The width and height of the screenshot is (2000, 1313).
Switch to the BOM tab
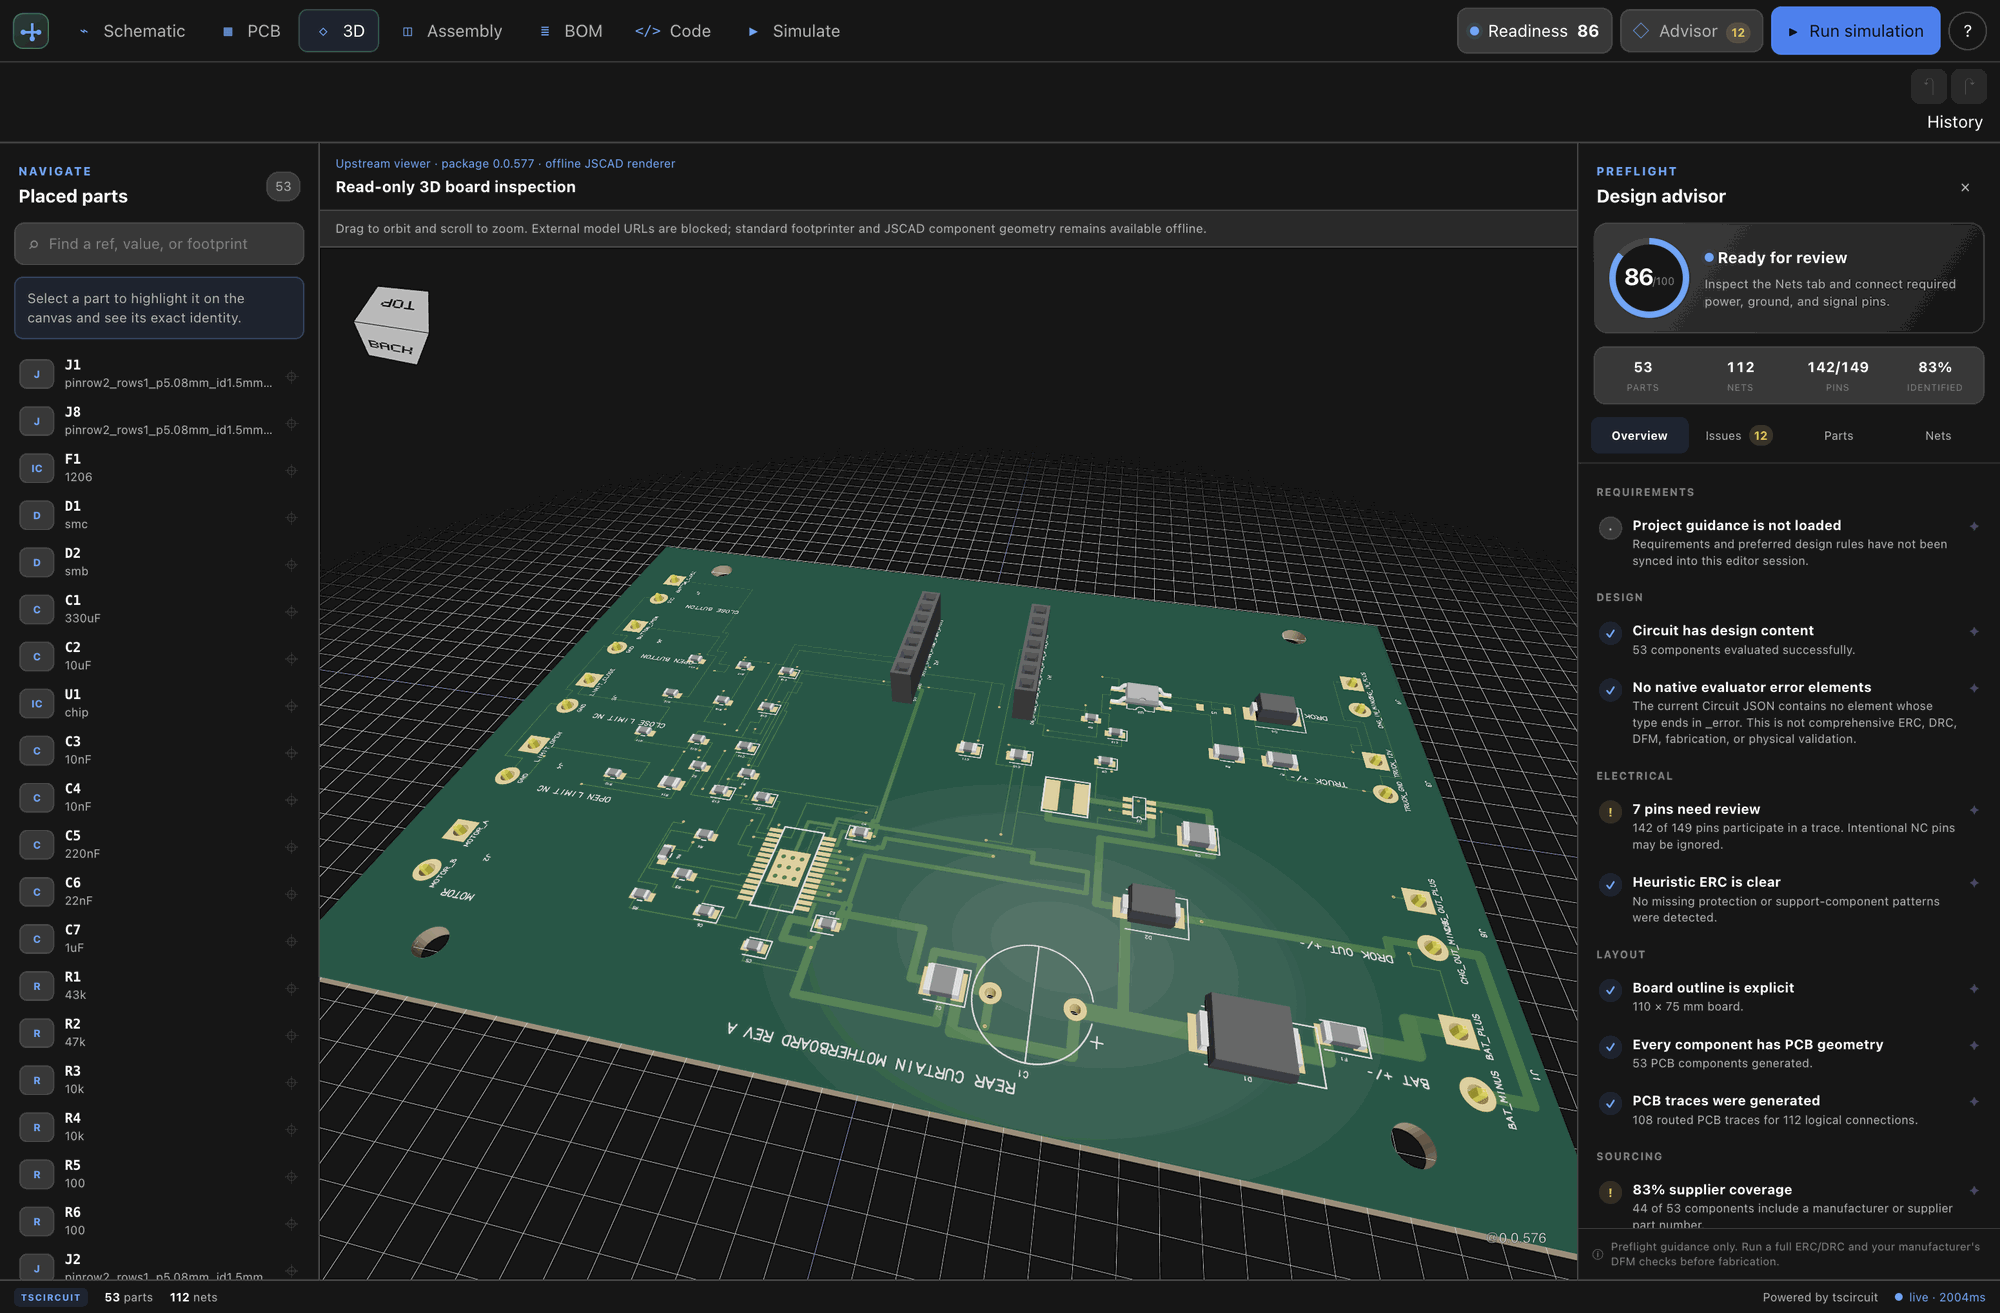pyautogui.click(x=571, y=31)
